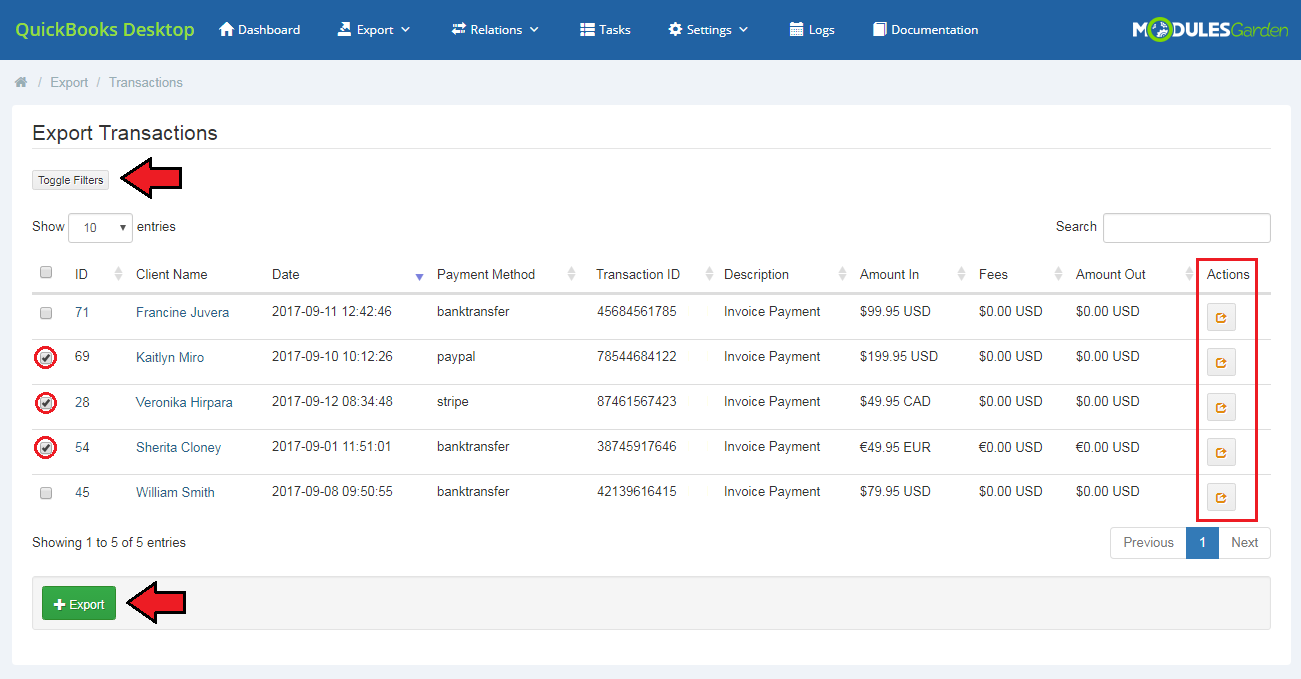Image resolution: width=1301 pixels, height=679 pixels.
Task: Click amount $49.95 CAD
Action: point(895,401)
